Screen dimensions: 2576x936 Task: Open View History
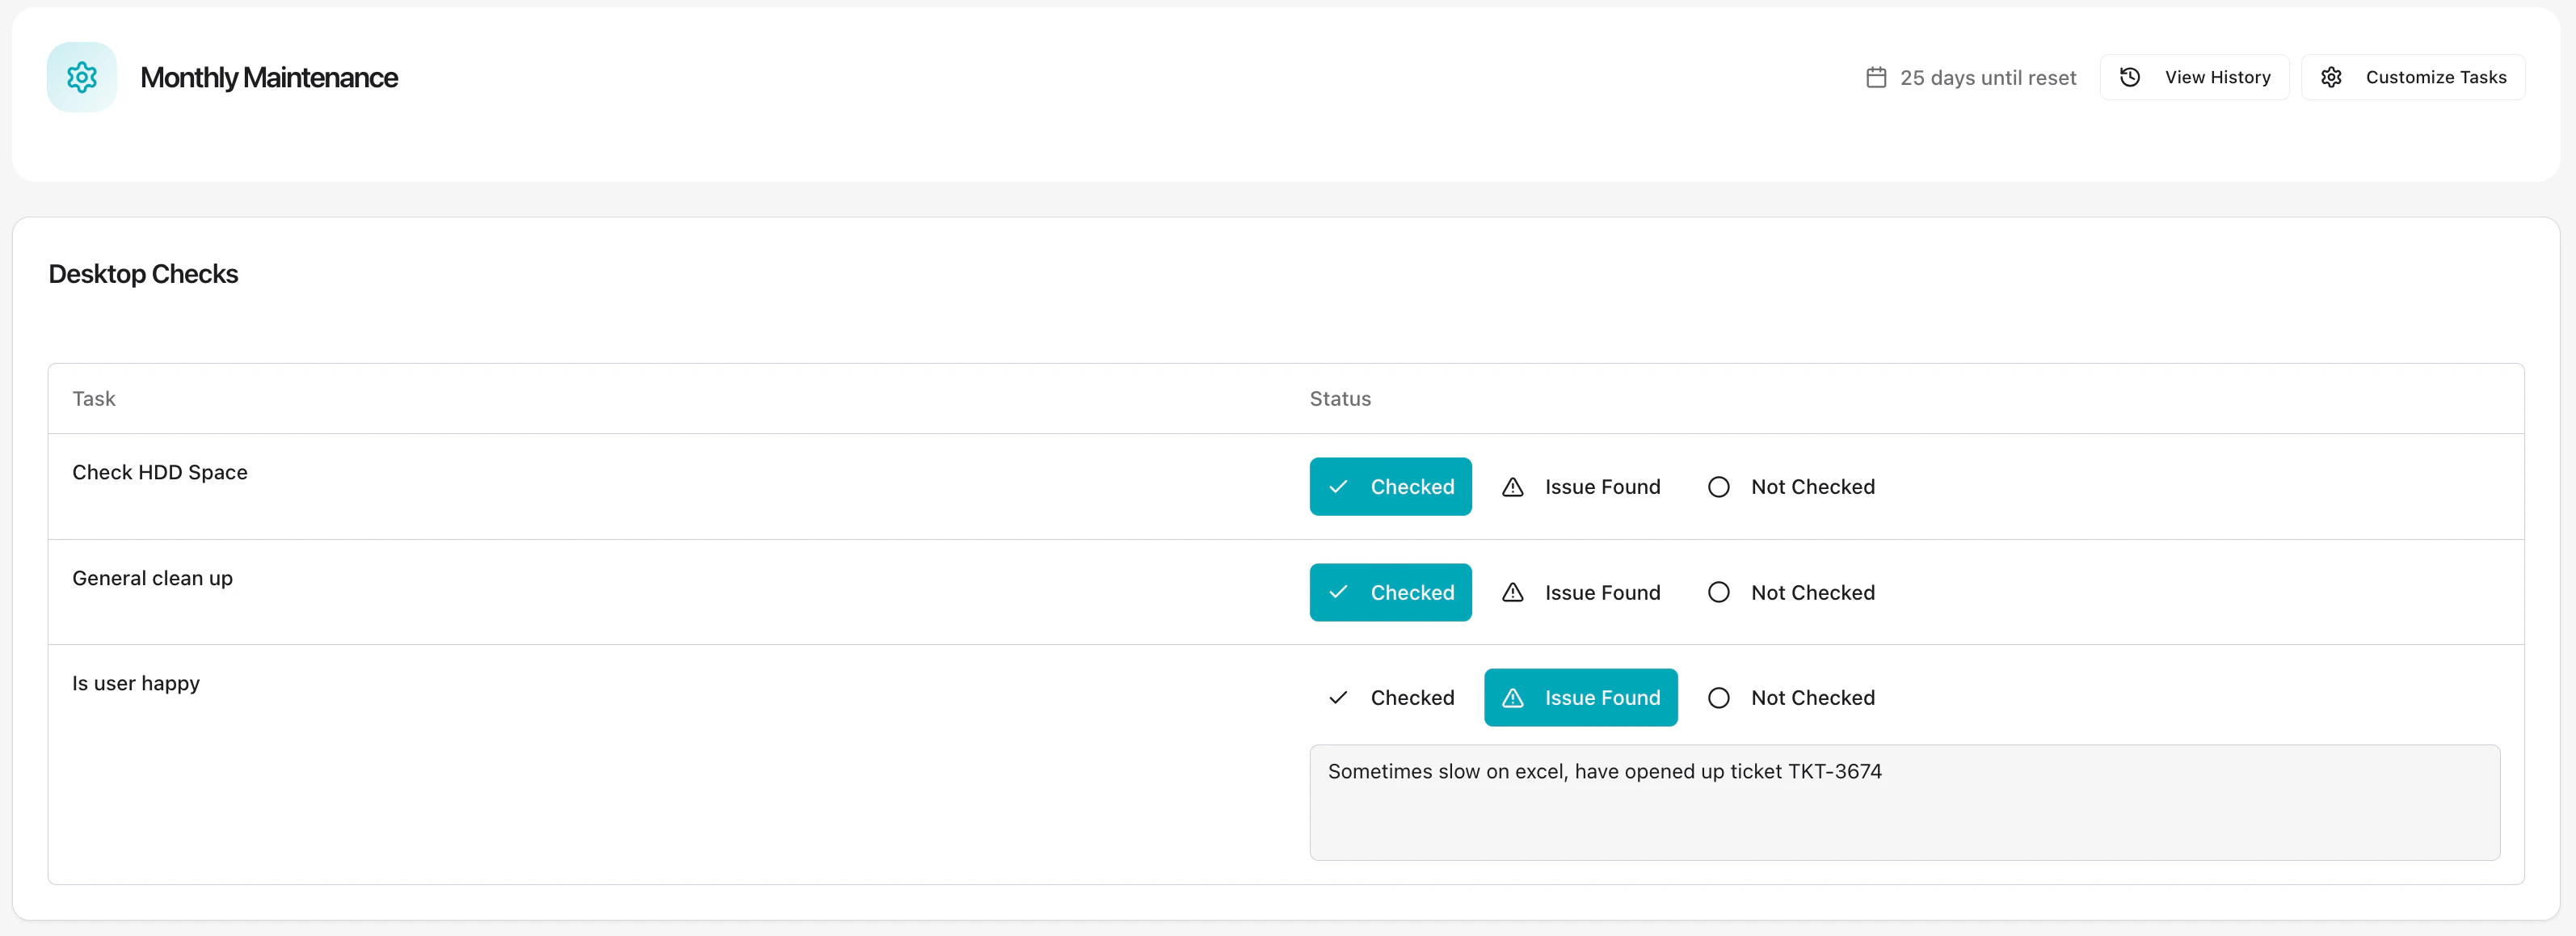click(2195, 76)
